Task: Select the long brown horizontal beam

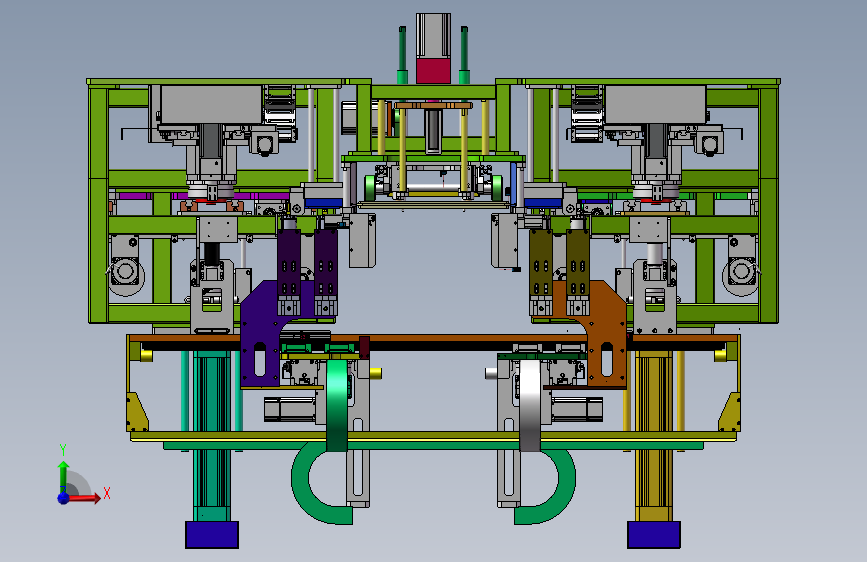Action: click(433, 338)
